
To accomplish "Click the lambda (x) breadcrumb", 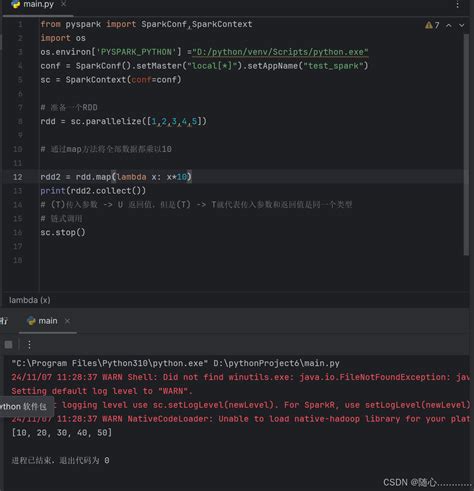I will coord(30,300).
